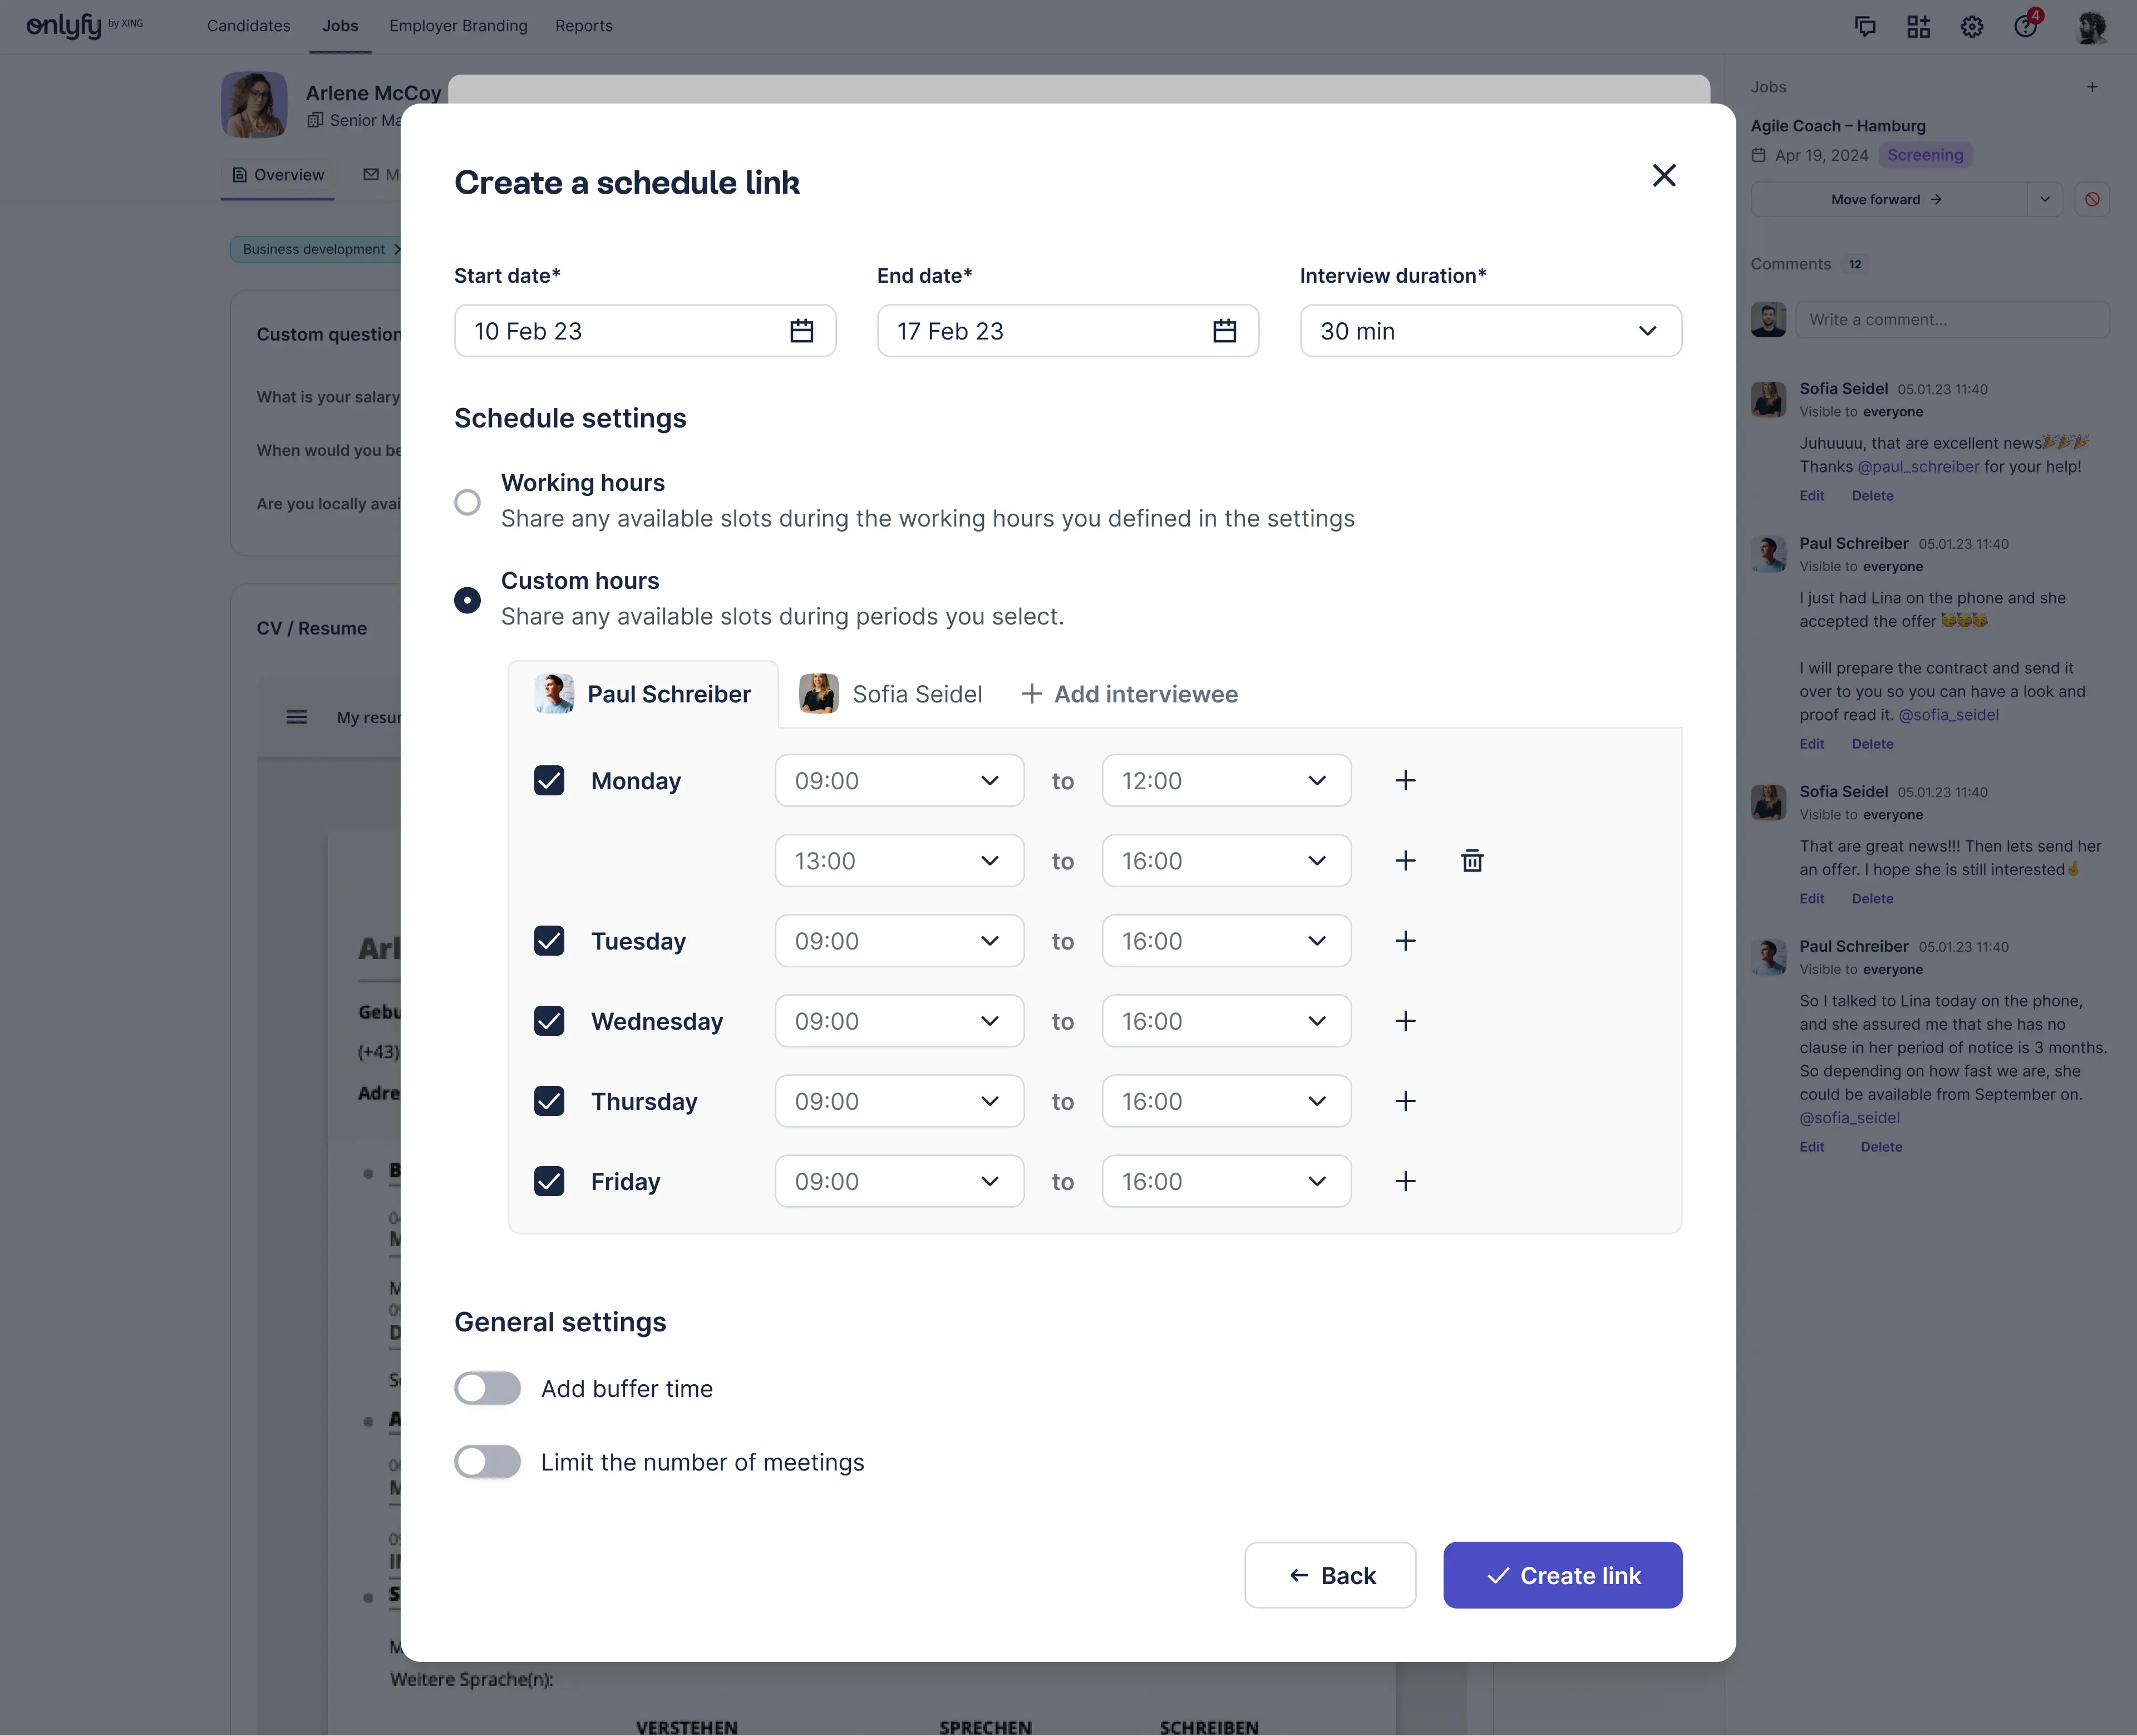The height and width of the screenshot is (1736, 2137).
Task: Open Wednesday end time 16:00 dropdown
Action: 1226,1021
